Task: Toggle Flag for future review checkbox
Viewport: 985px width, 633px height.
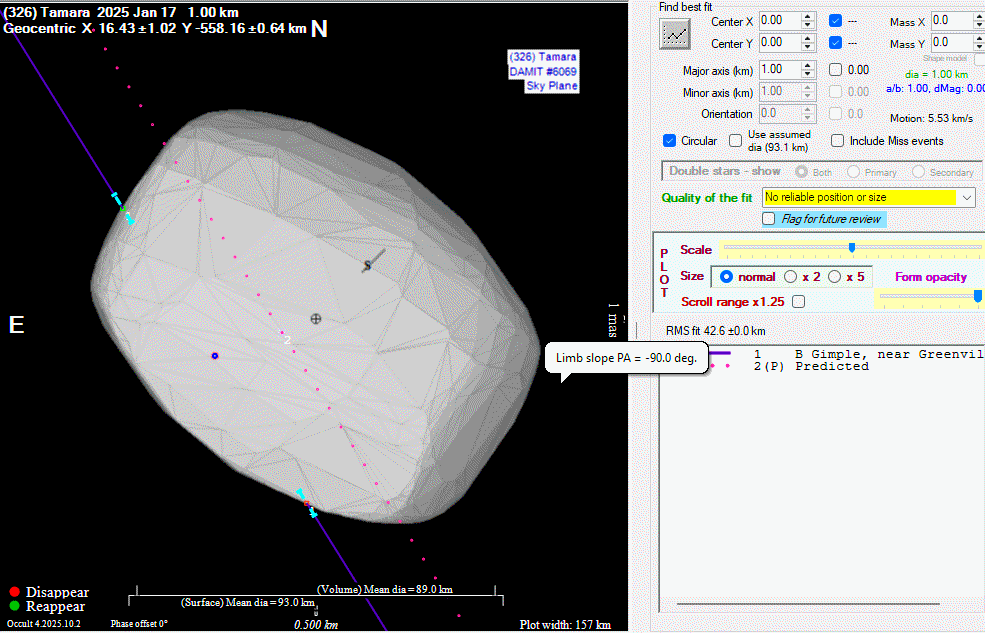Action: [x=769, y=218]
